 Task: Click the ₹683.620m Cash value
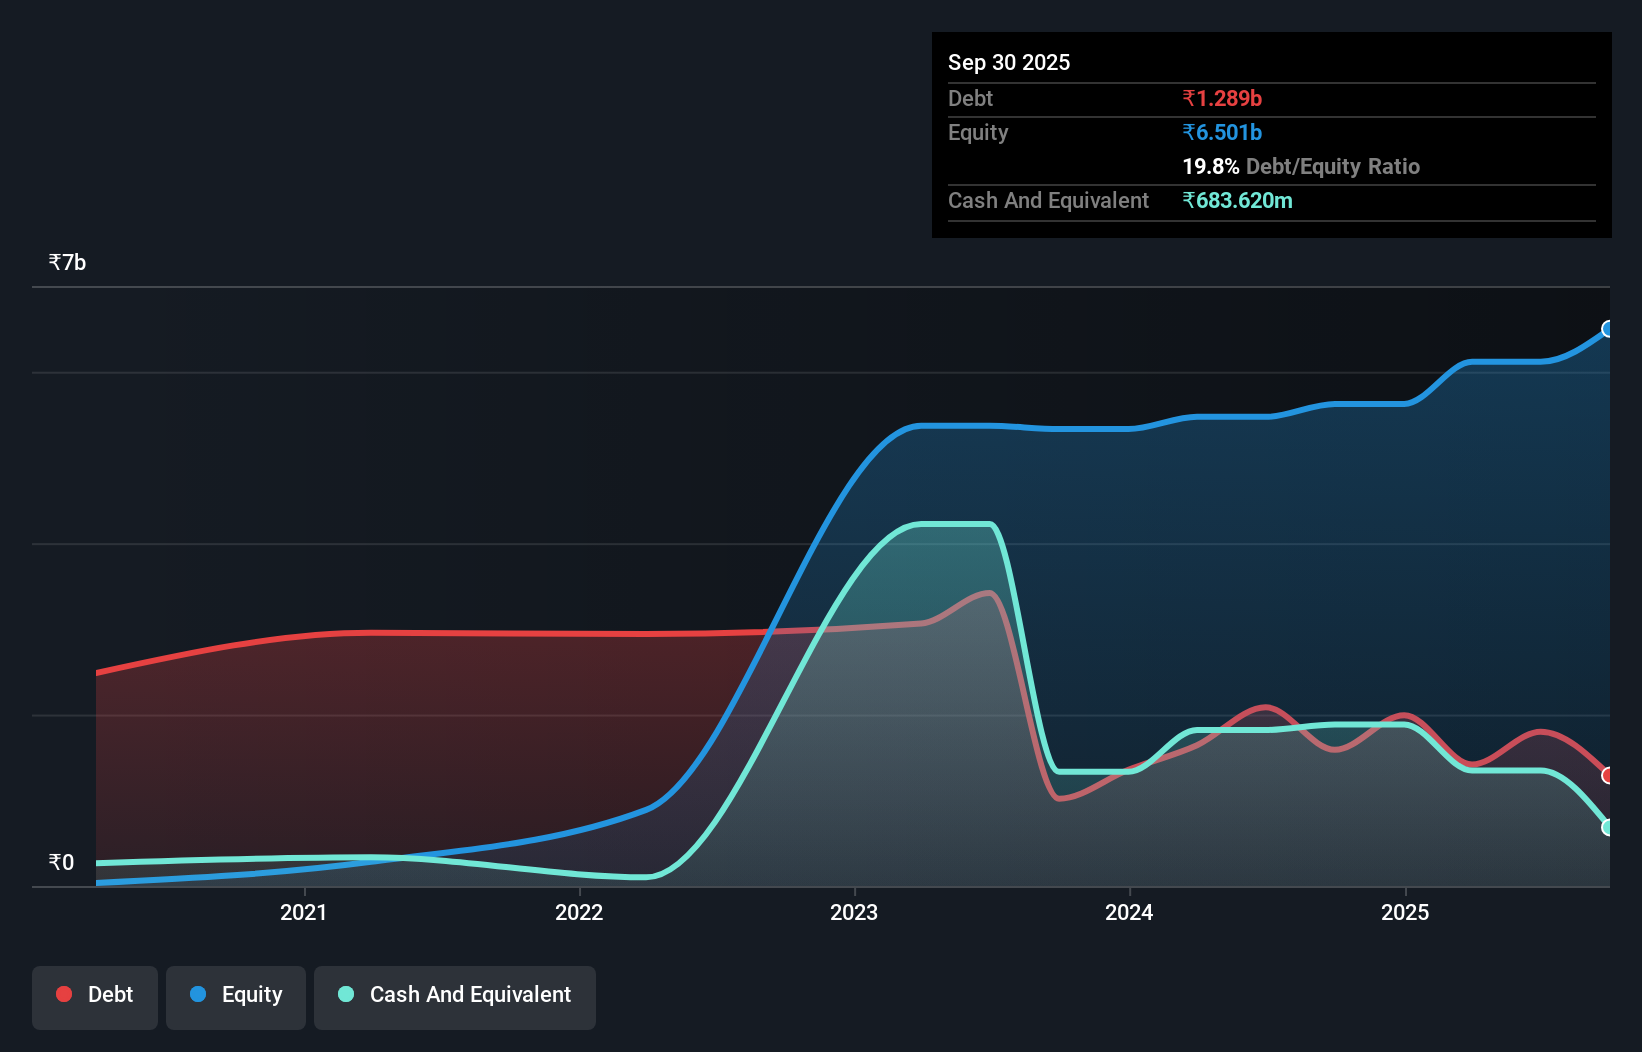[1238, 200]
